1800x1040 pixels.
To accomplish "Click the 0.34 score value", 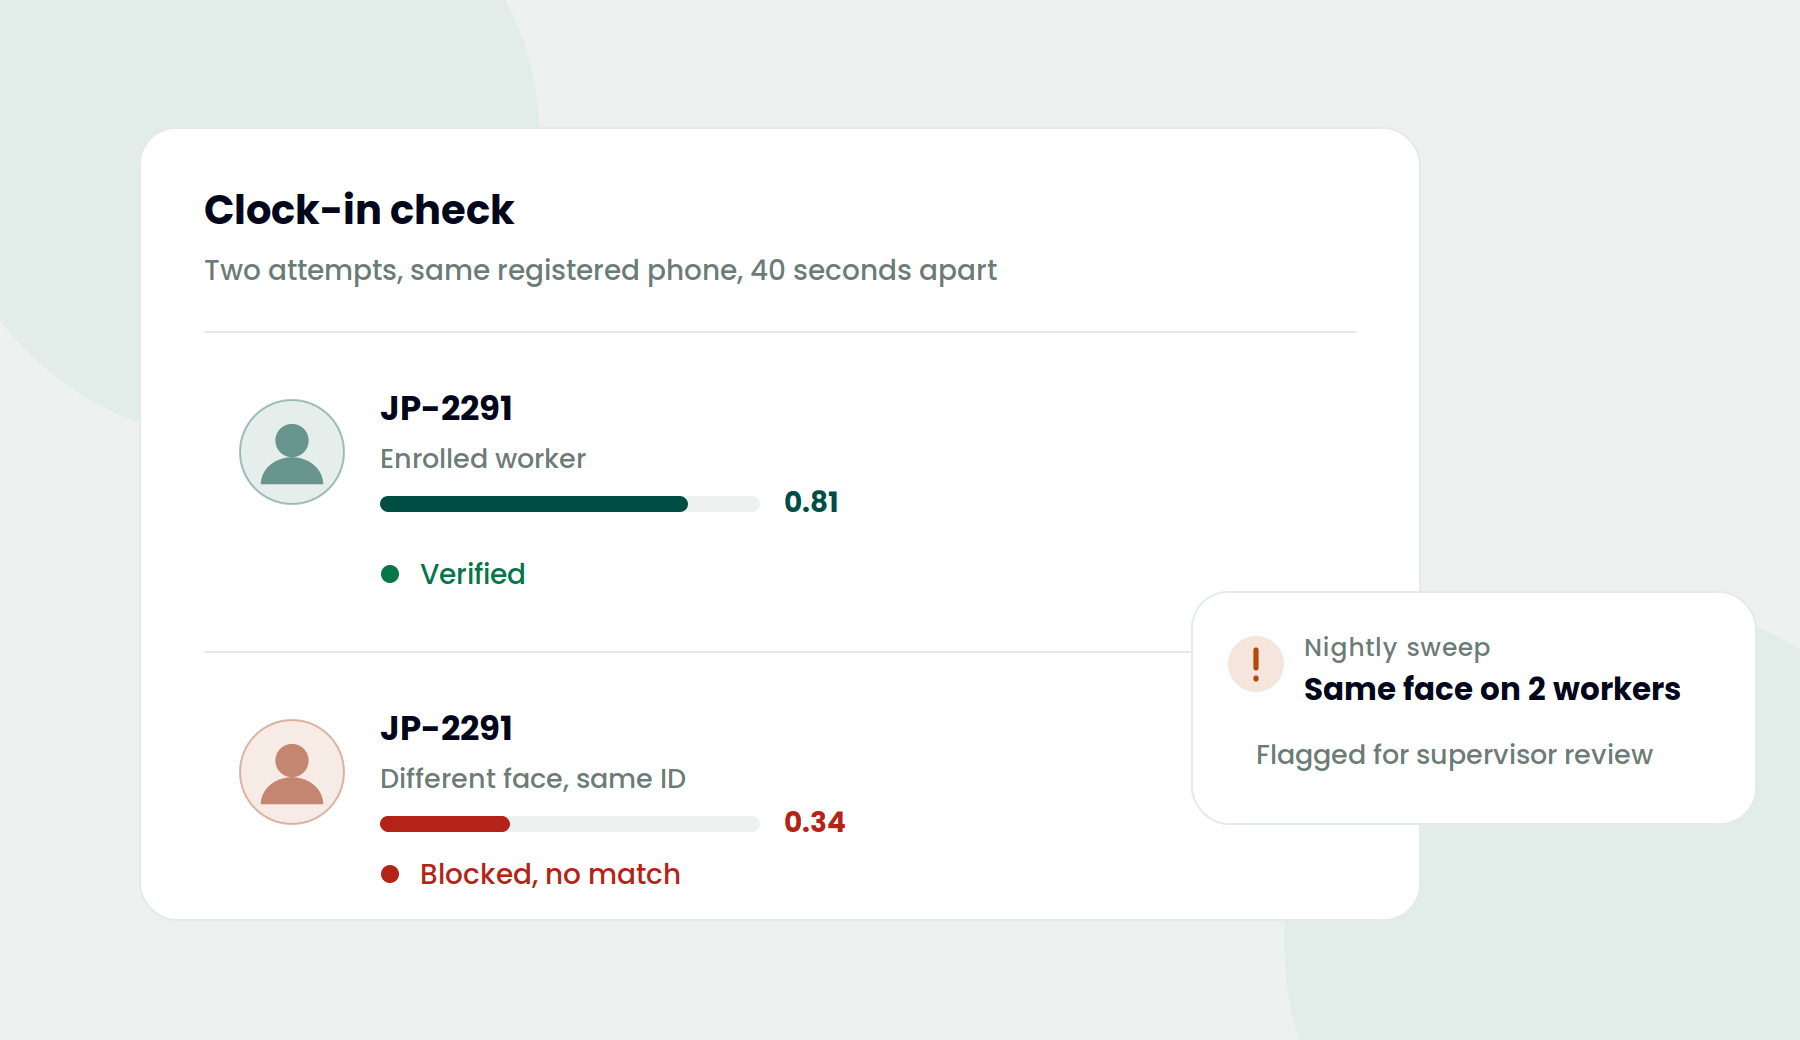I will tap(814, 822).
